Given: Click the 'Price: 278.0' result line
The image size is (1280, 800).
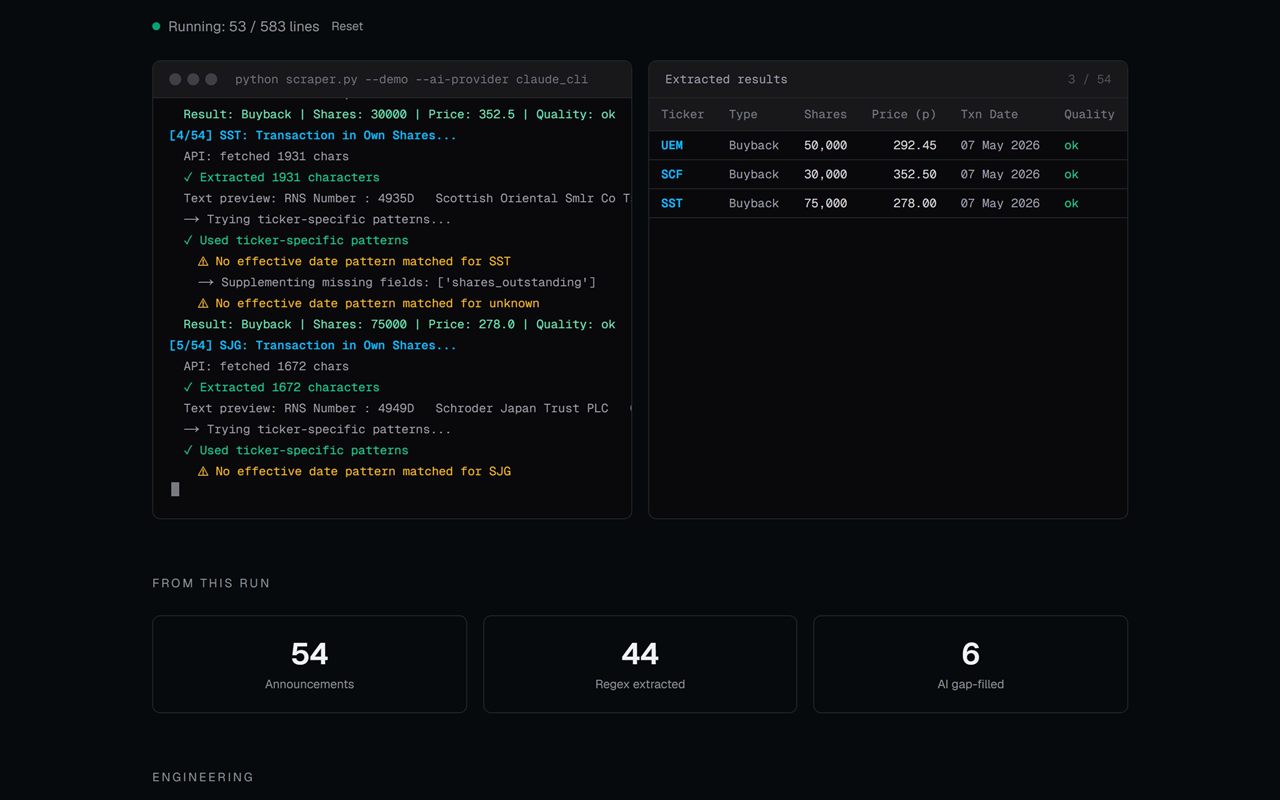Looking at the screenshot, I should click(399, 324).
